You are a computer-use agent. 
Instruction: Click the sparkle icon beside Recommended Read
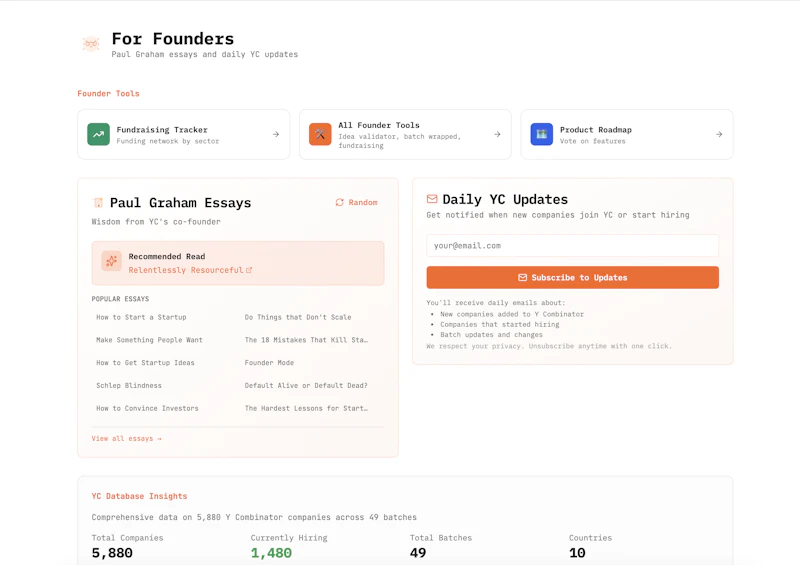[x=111, y=261]
